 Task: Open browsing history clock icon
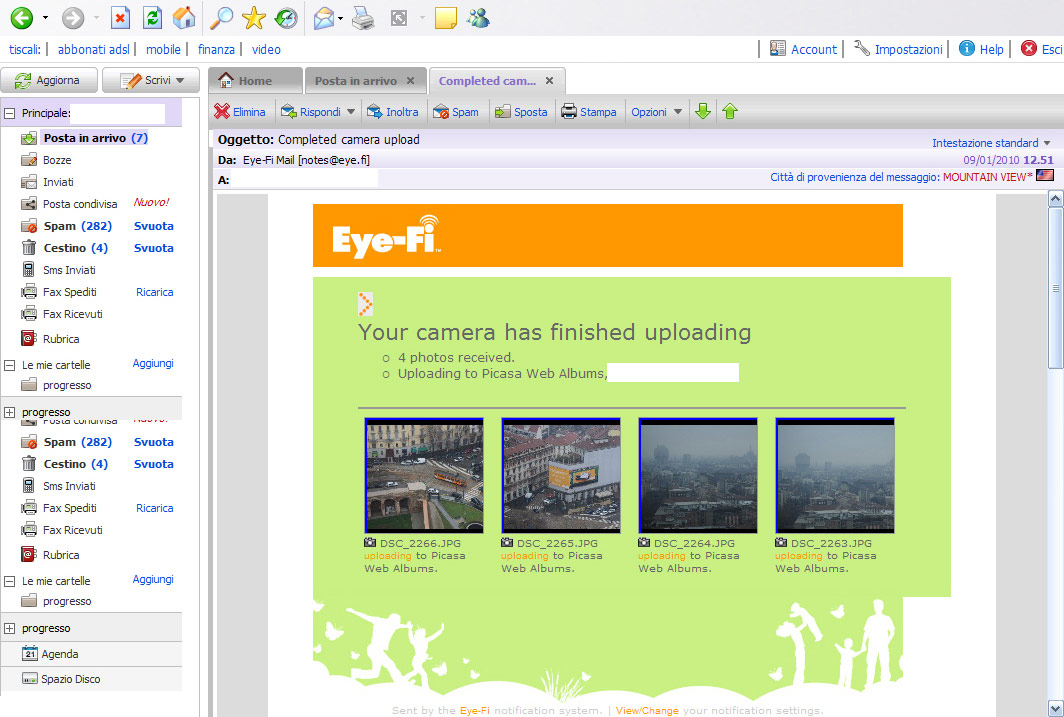pyautogui.click(x=286, y=18)
